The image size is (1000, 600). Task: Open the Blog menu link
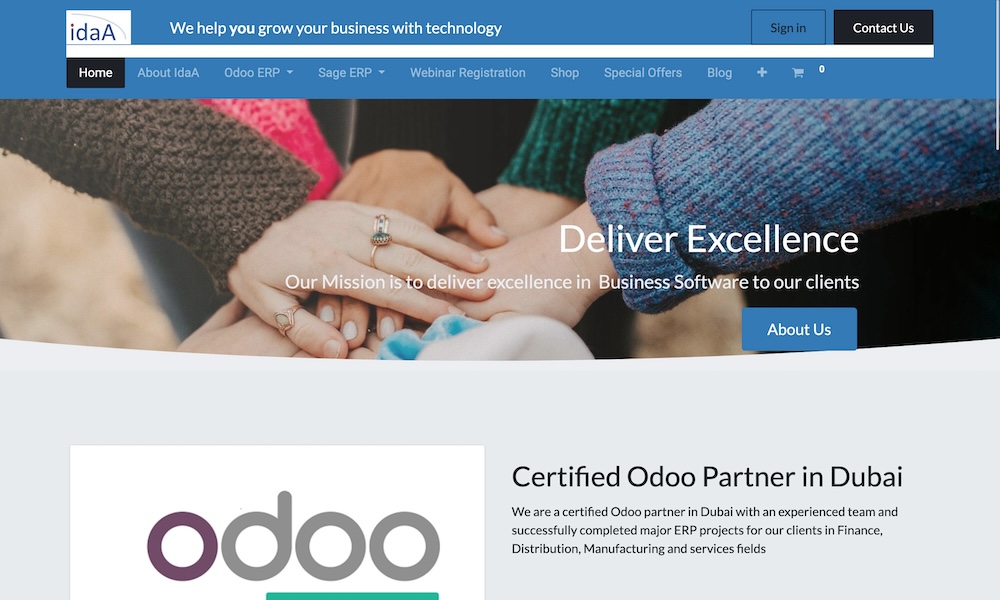click(x=719, y=73)
